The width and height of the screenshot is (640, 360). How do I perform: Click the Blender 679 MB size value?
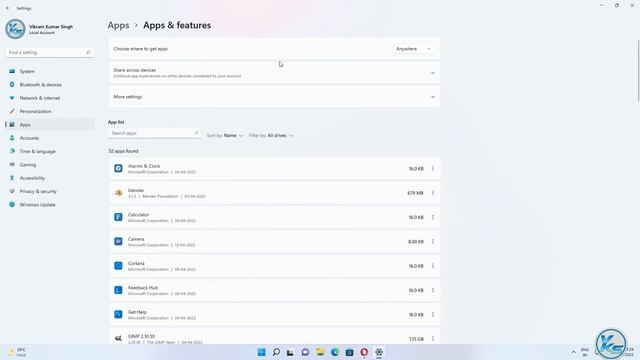click(415, 193)
